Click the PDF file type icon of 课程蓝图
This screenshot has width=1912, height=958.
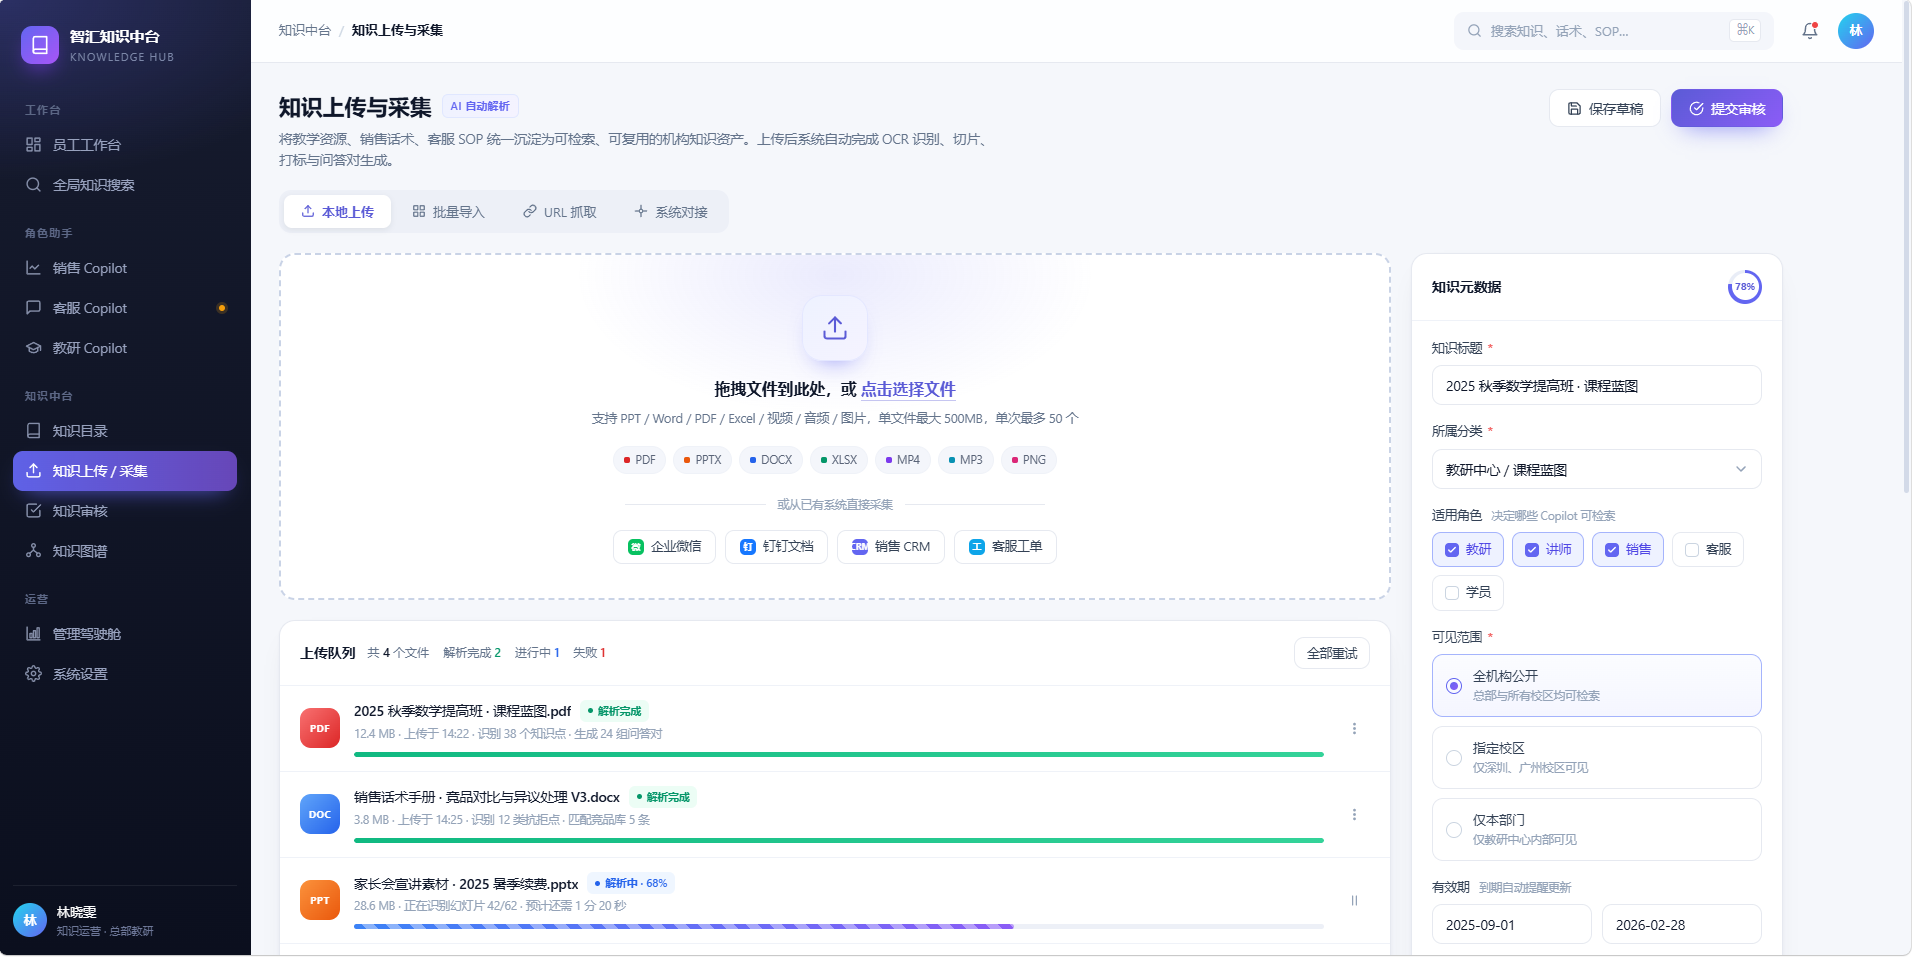point(320,728)
